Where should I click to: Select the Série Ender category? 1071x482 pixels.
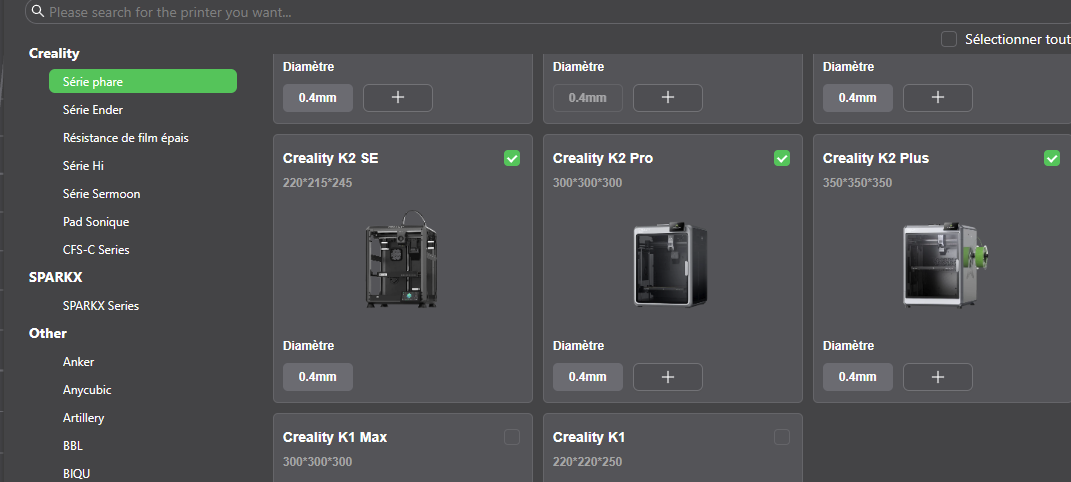tap(93, 110)
